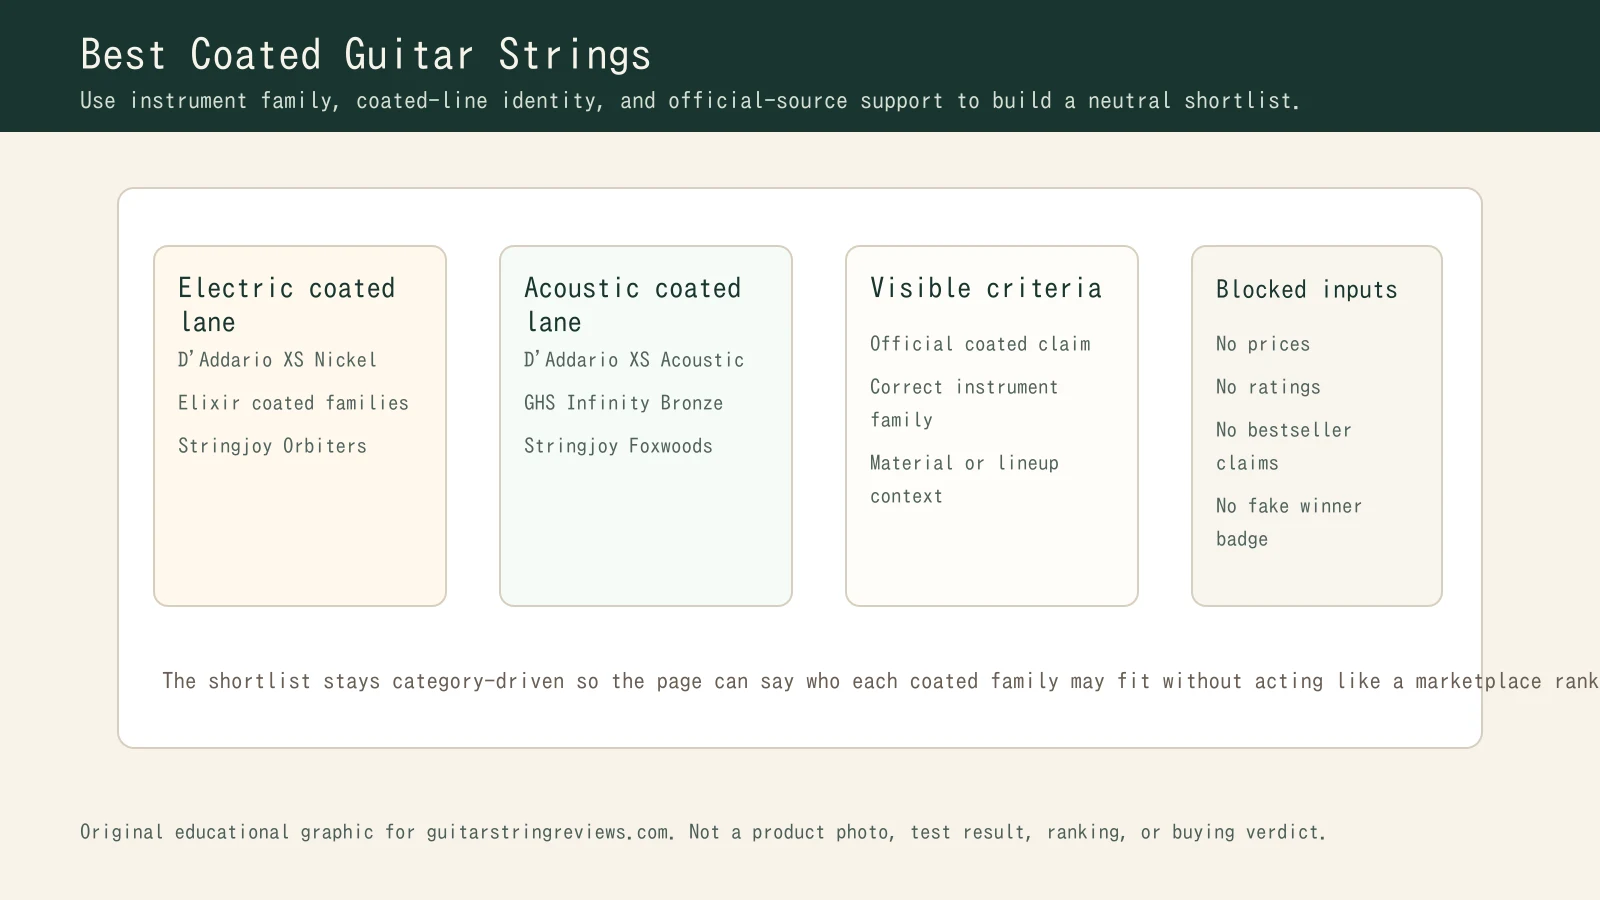This screenshot has width=1600, height=900.
Task: Click the Best Coated Guitar Strings title
Action: tap(365, 55)
